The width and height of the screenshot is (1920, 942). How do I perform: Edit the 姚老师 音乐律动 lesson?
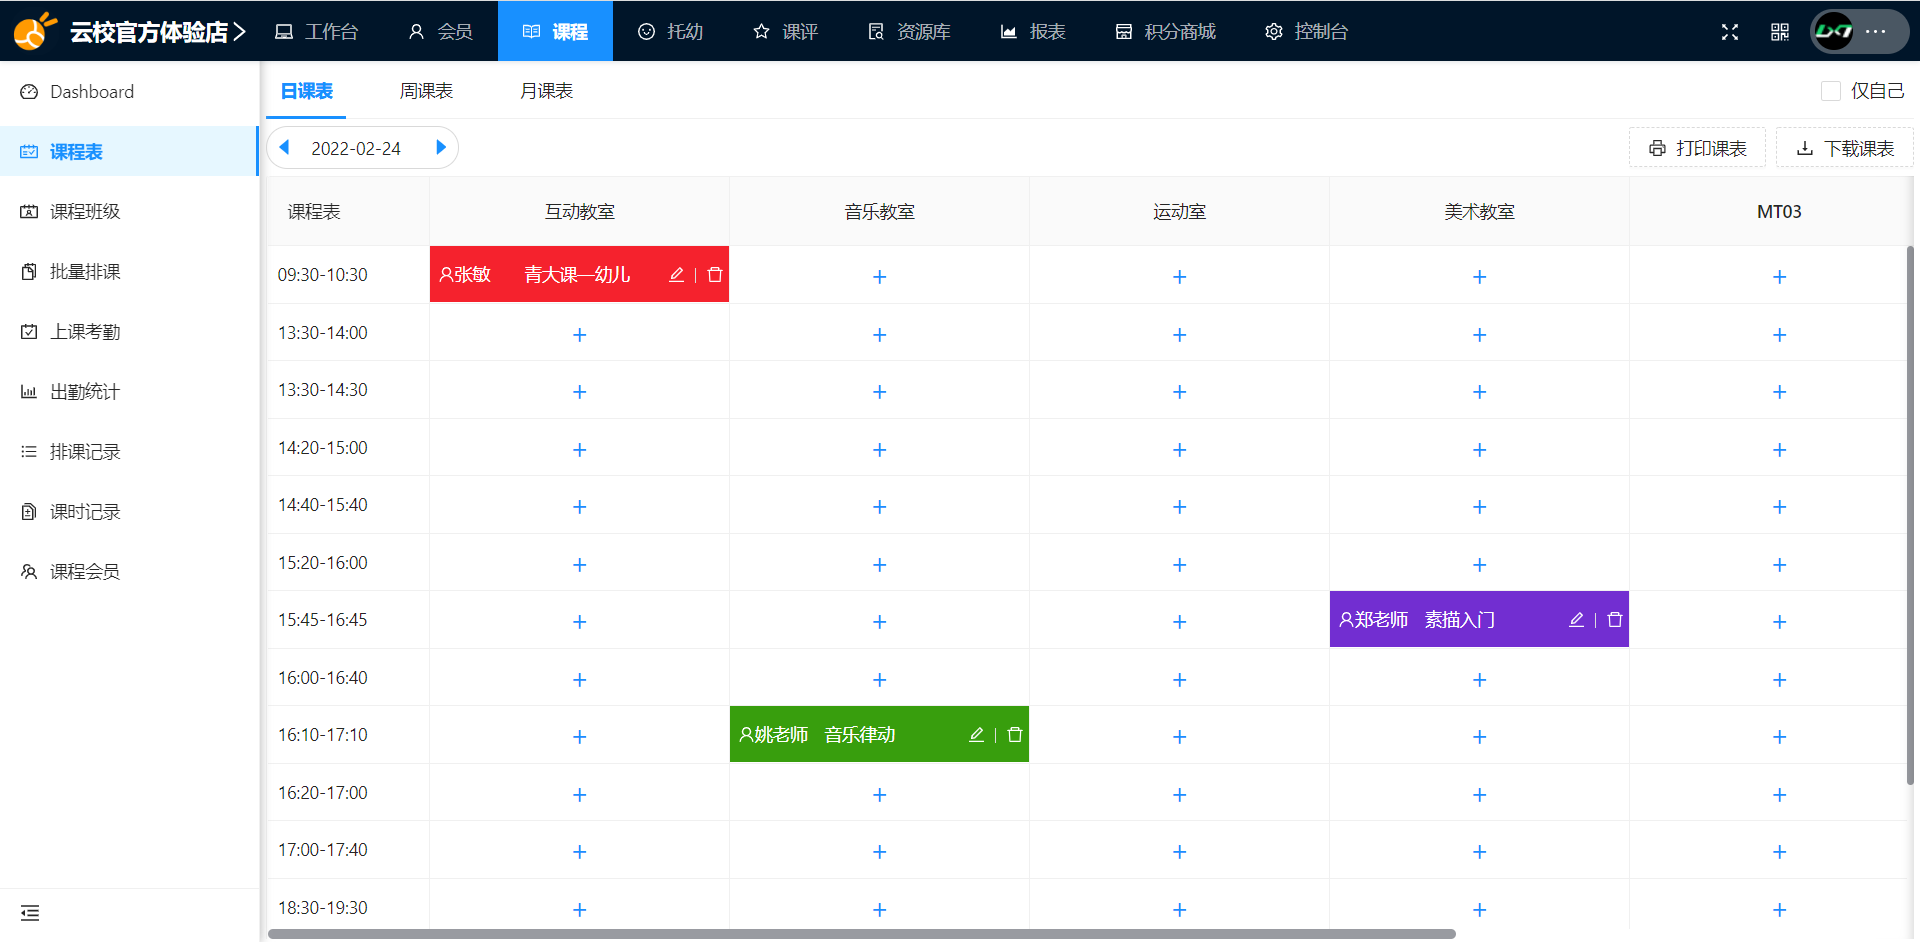click(976, 734)
